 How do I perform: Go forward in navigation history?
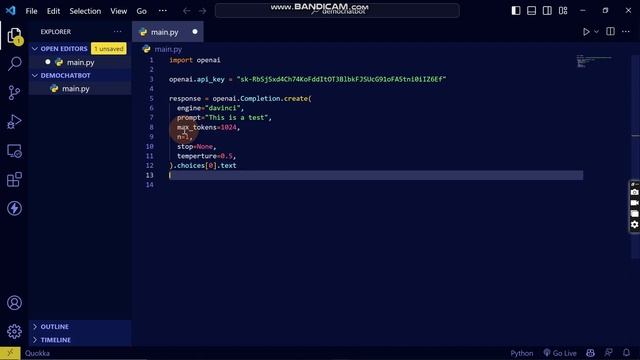click(202, 11)
